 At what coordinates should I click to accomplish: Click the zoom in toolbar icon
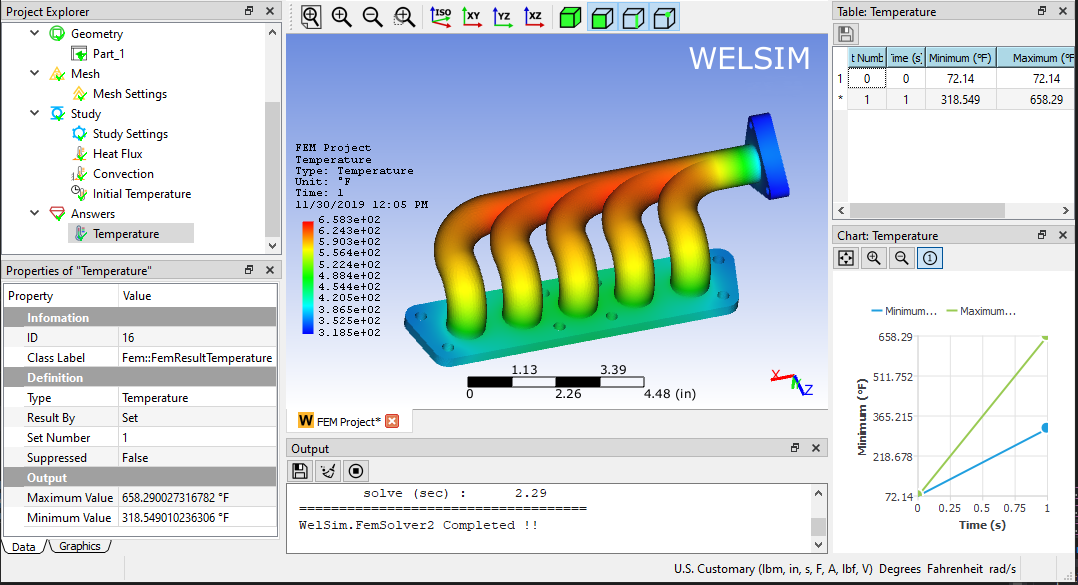click(342, 17)
